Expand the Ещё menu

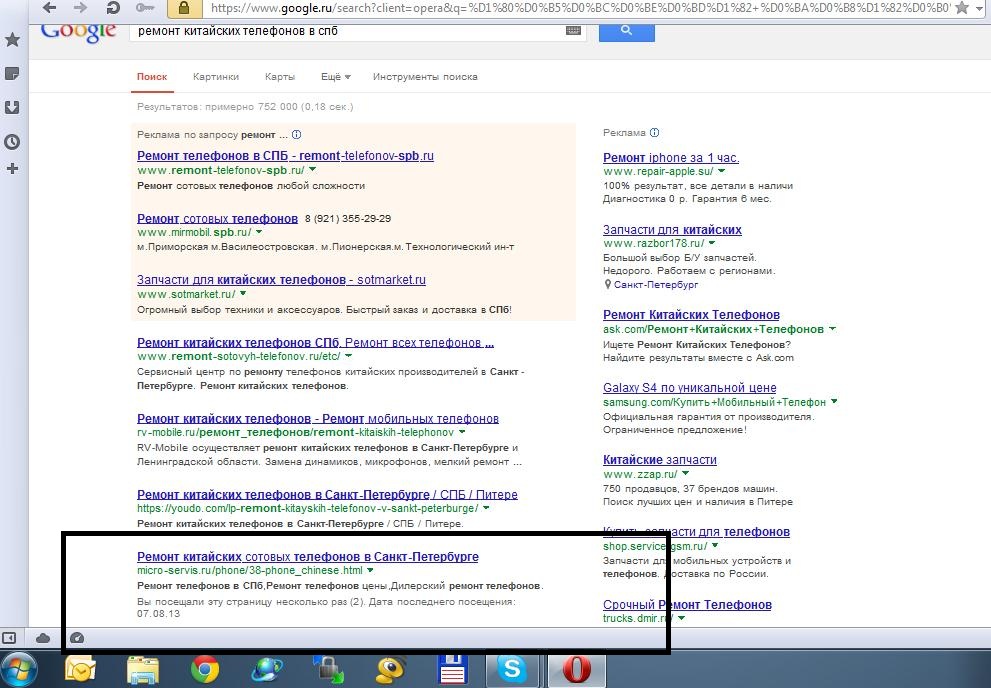pyautogui.click(x=336, y=76)
